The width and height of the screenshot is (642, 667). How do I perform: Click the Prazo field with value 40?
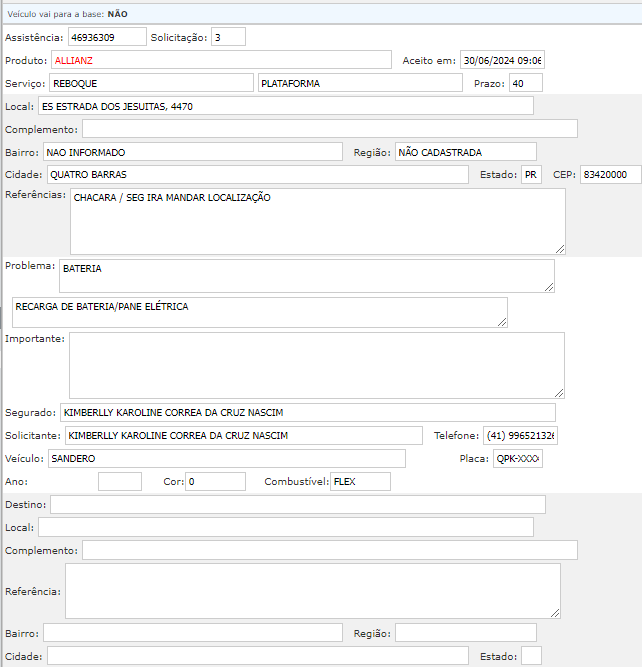525,83
